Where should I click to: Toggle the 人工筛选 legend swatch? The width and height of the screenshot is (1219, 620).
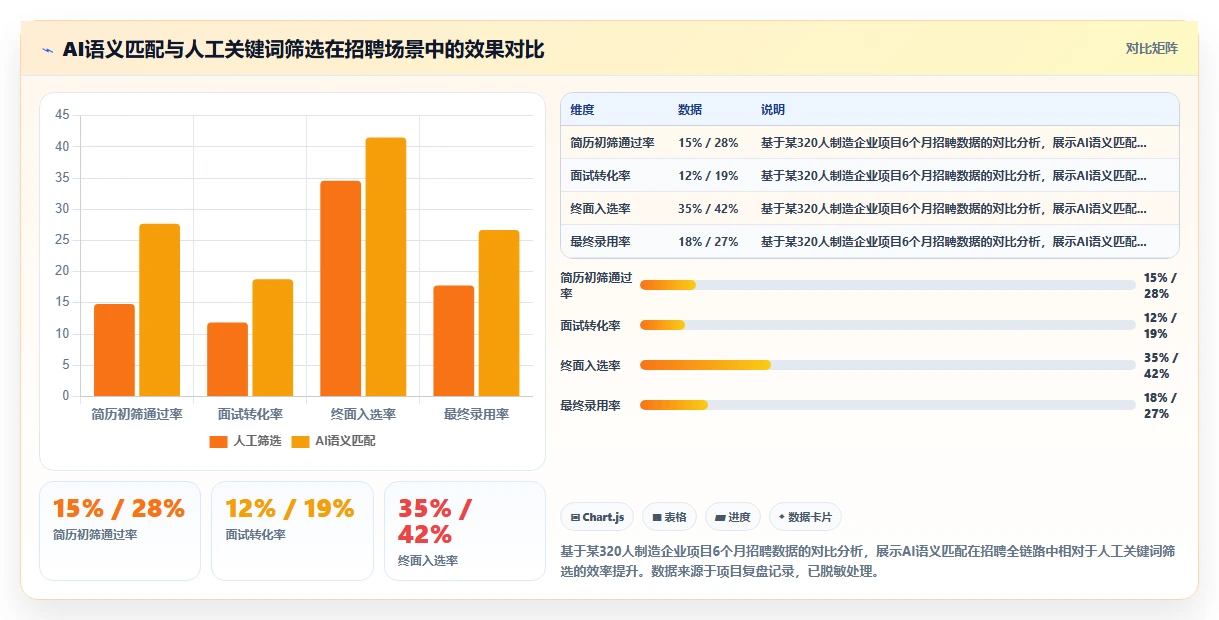pyautogui.click(x=219, y=441)
